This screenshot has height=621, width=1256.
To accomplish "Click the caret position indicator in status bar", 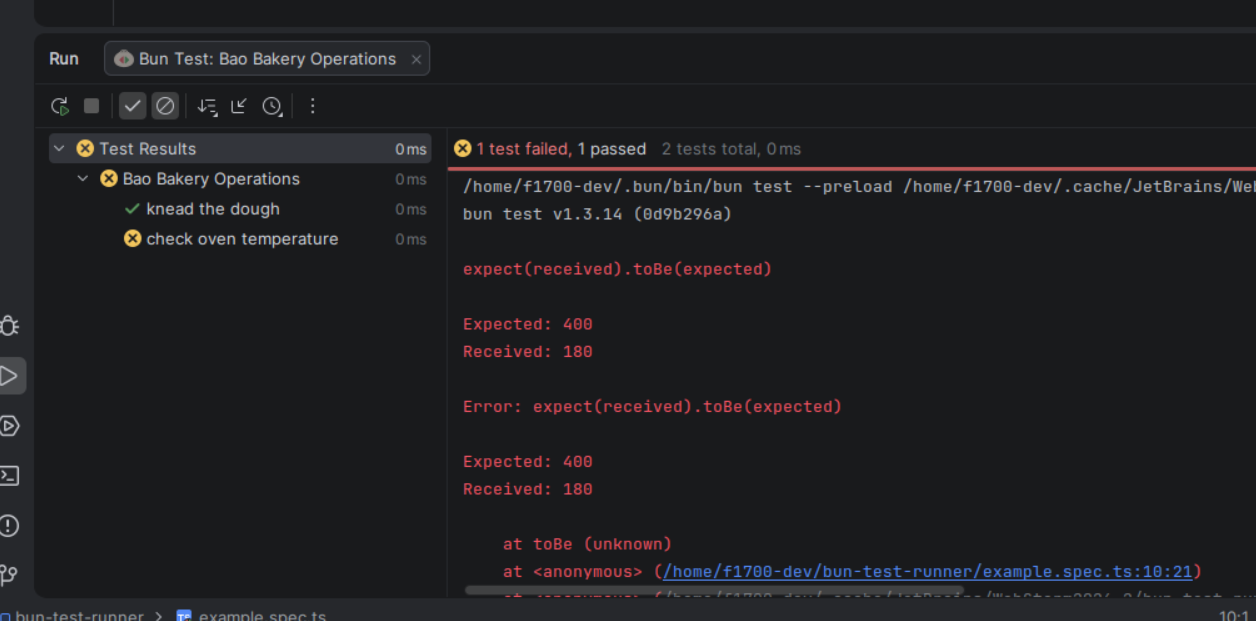I will 1234,616.
